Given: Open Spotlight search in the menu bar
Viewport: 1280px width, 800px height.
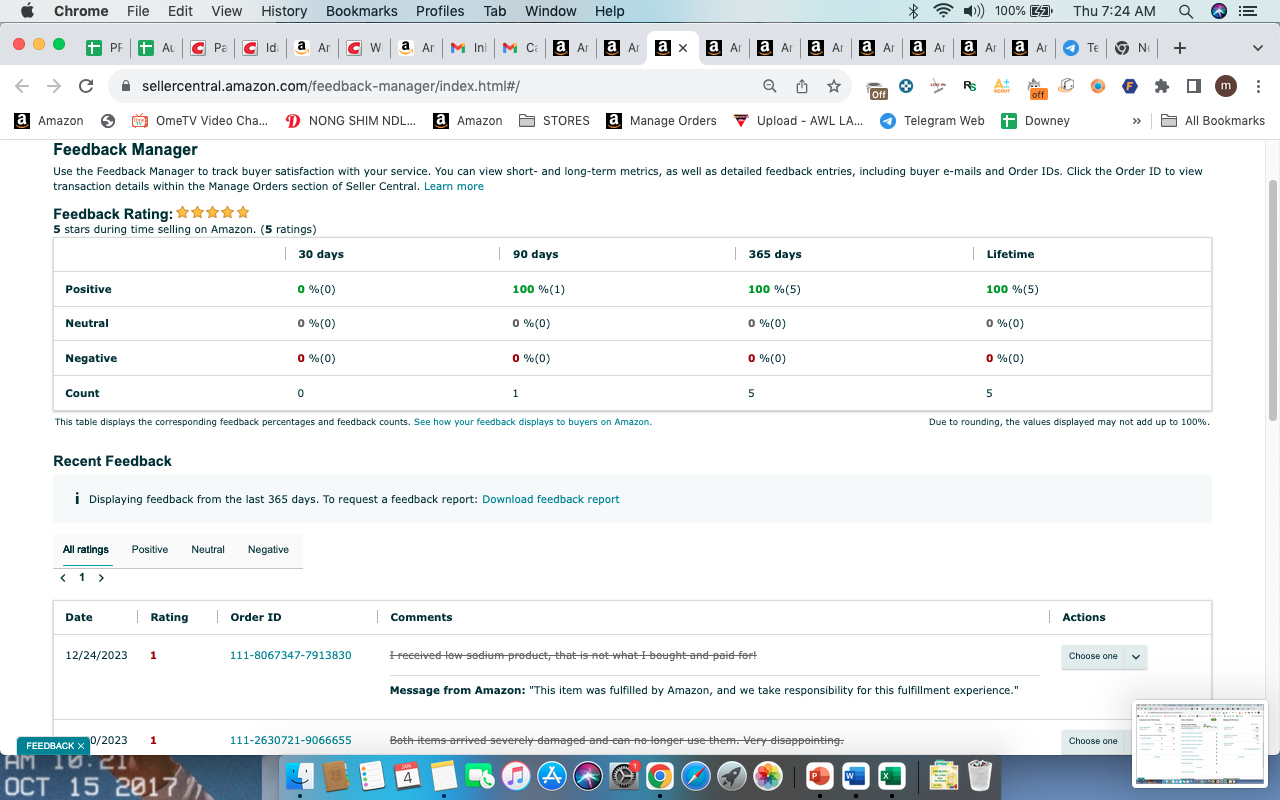Looking at the screenshot, I should coord(1186,11).
